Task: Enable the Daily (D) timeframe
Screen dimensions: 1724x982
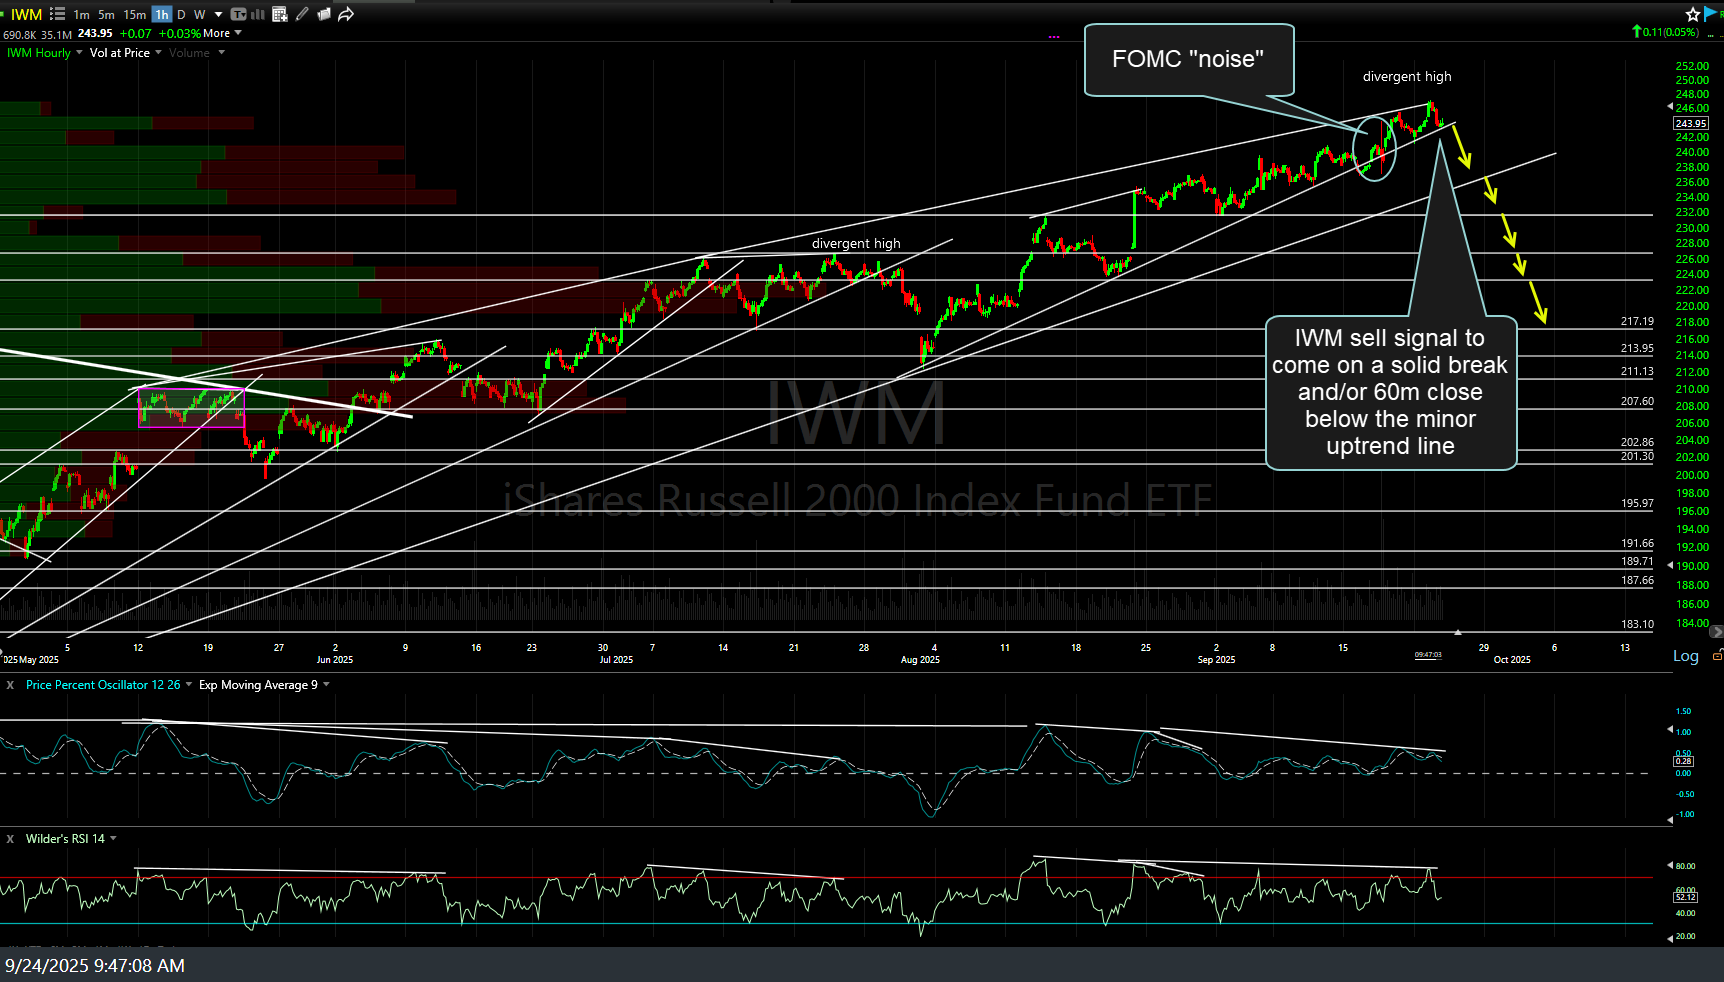Action: (x=181, y=14)
